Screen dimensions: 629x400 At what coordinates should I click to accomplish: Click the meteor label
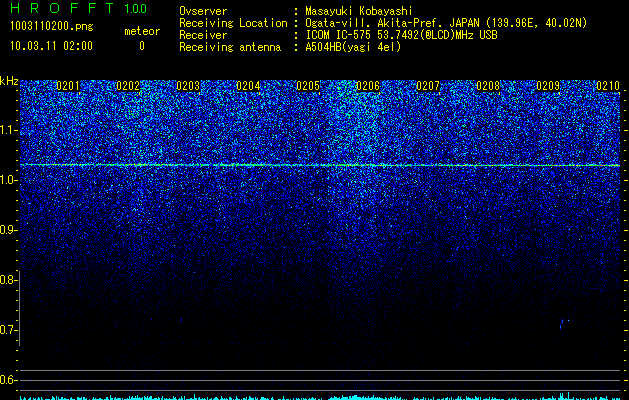point(142,31)
